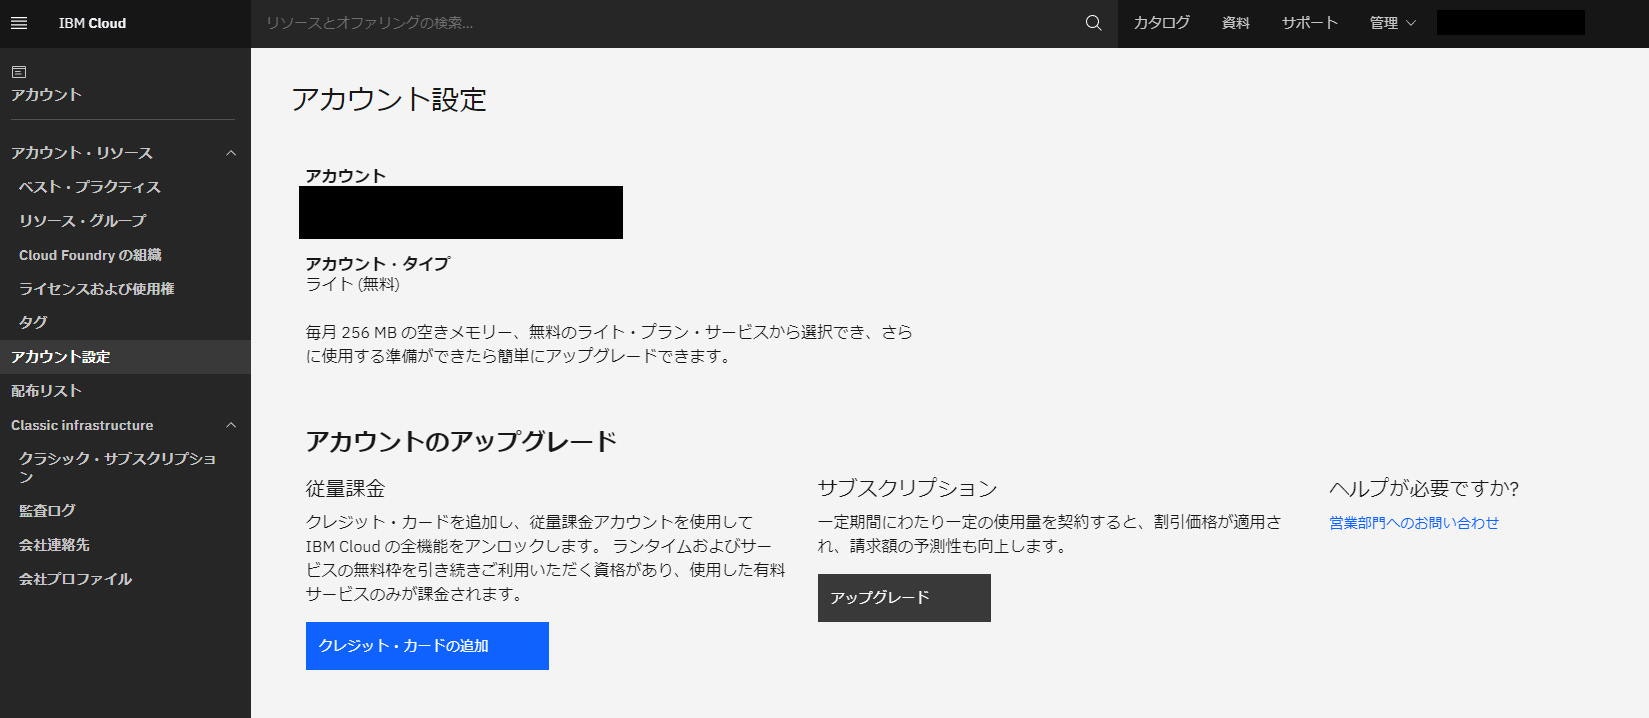Open 資料 in top navigation

(1236, 23)
